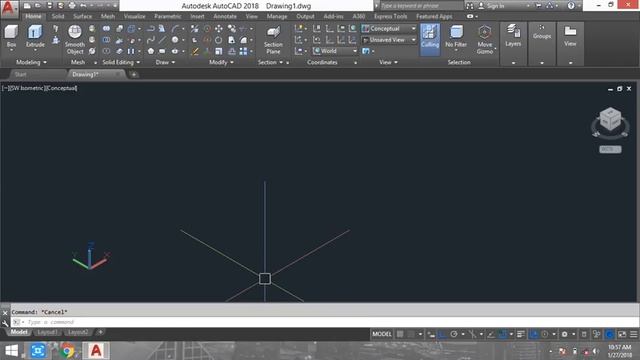Open the World coordinate system dropdown
Screen dimensions: 640x360
[335, 51]
